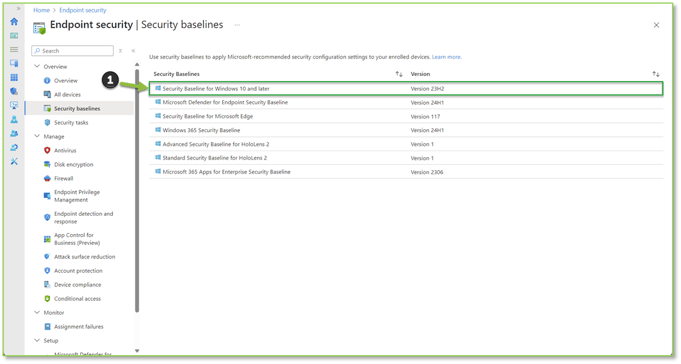Click the Learn more link
681x364 pixels.
[446, 57]
